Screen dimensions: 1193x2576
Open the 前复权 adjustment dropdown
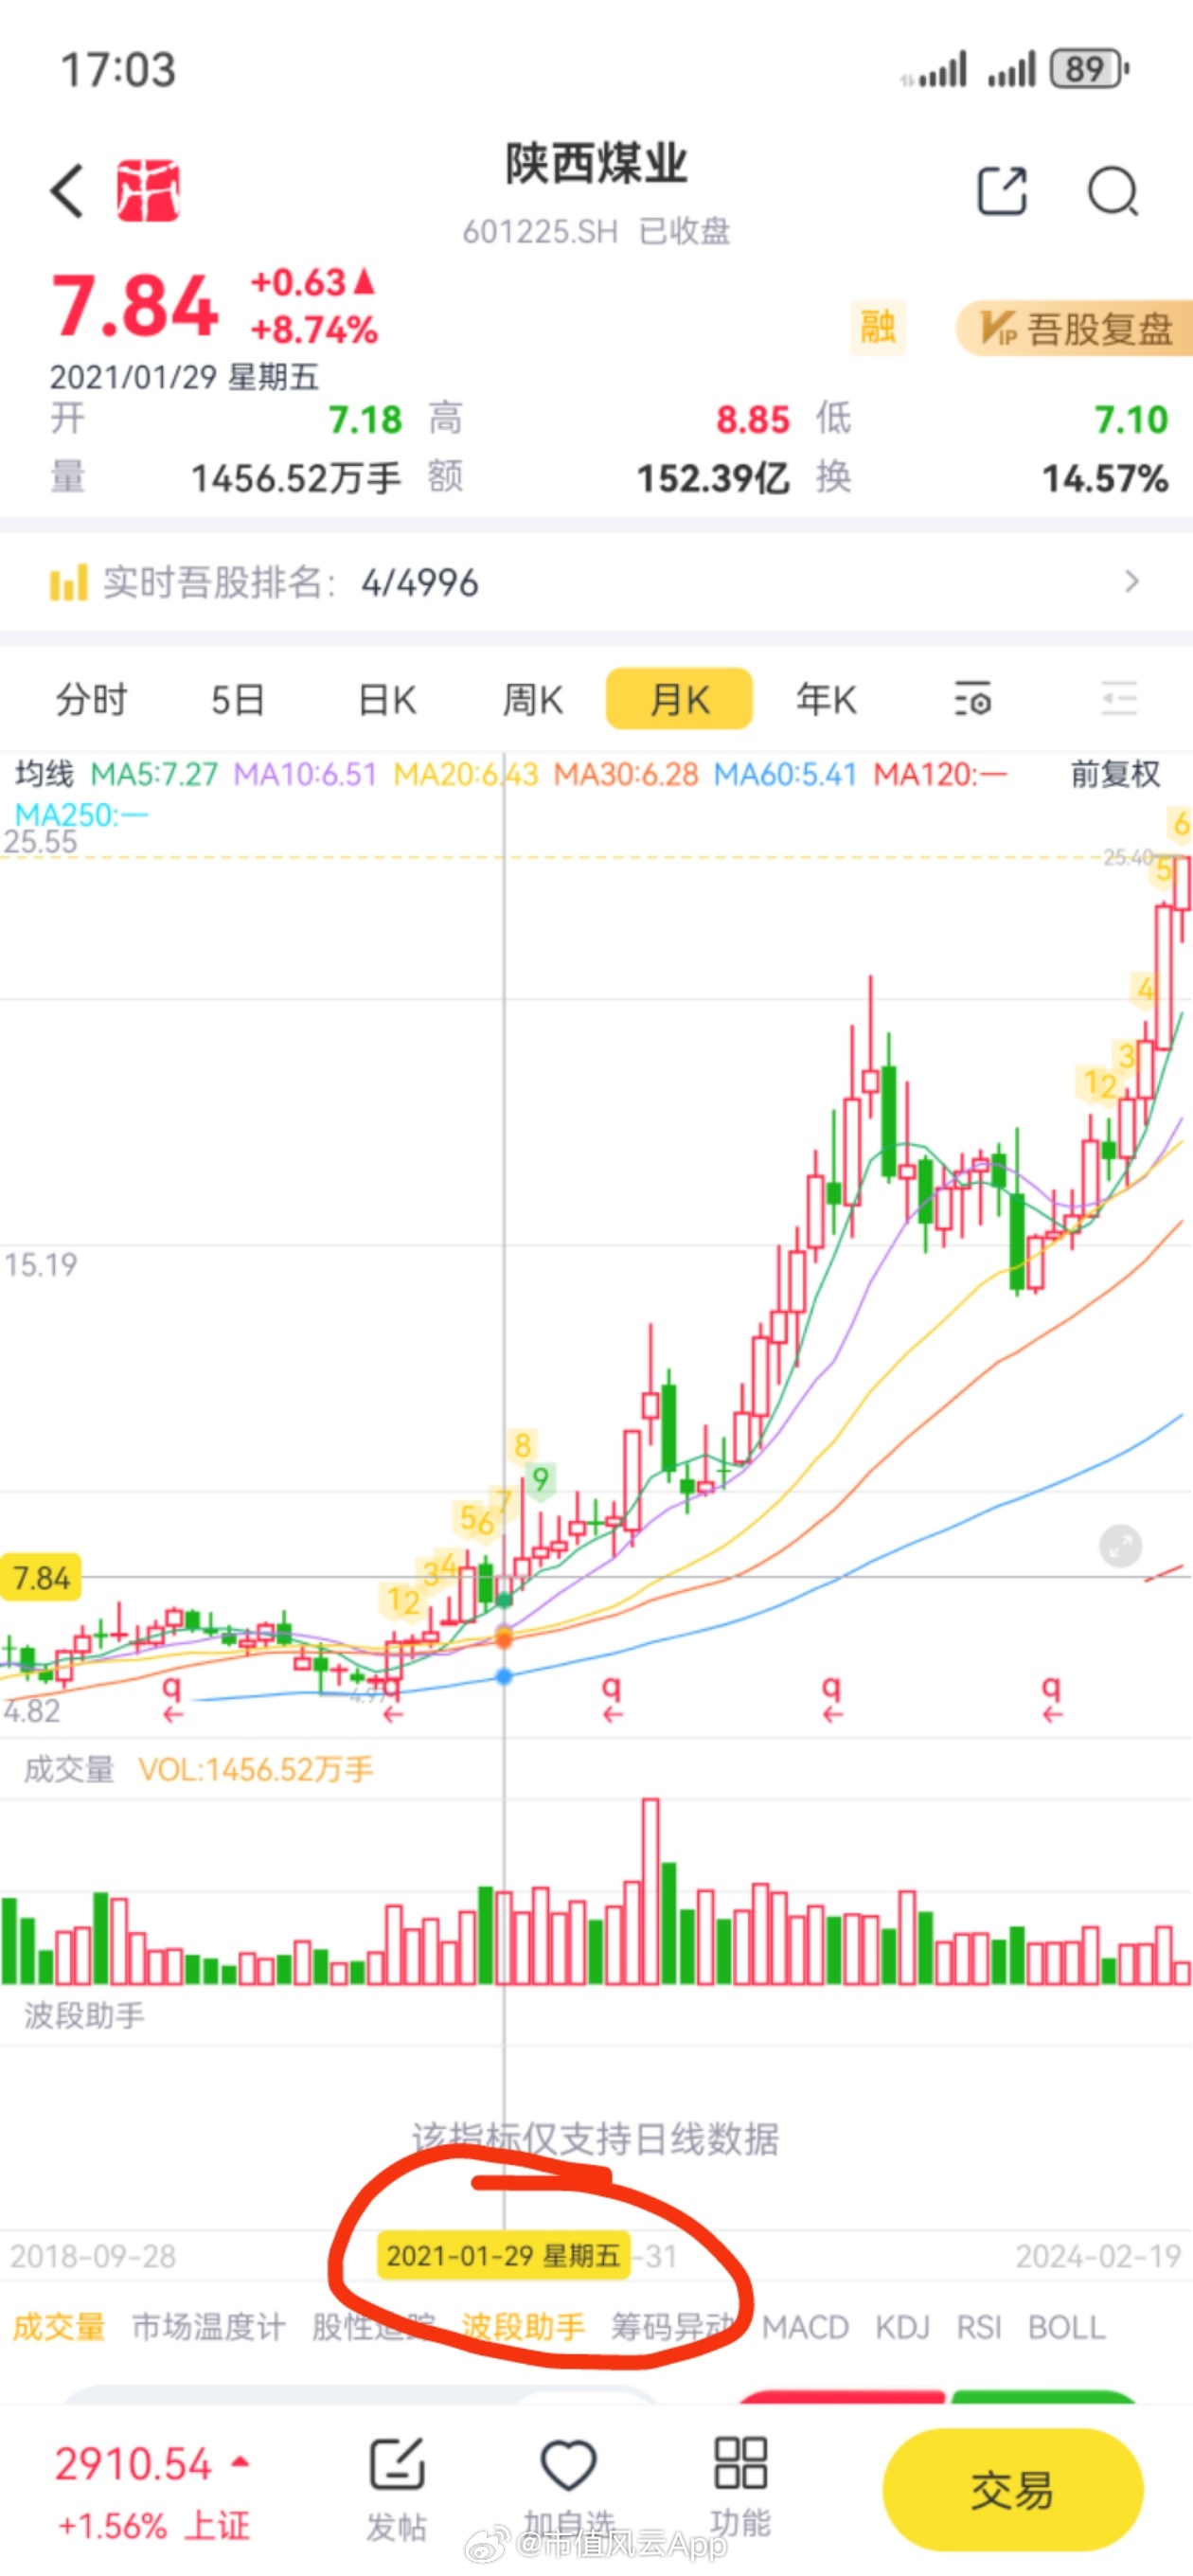[1115, 774]
